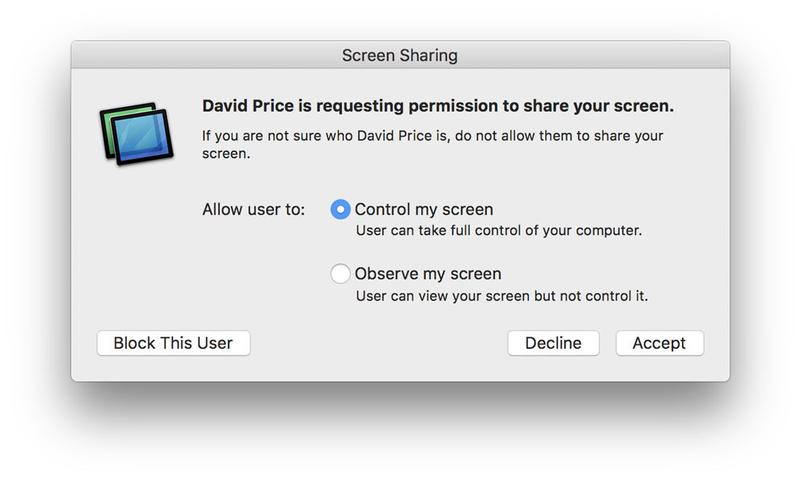Screen dimensions: 800x482
Task: Click the "Observe my screen" option label
Action: (428, 274)
